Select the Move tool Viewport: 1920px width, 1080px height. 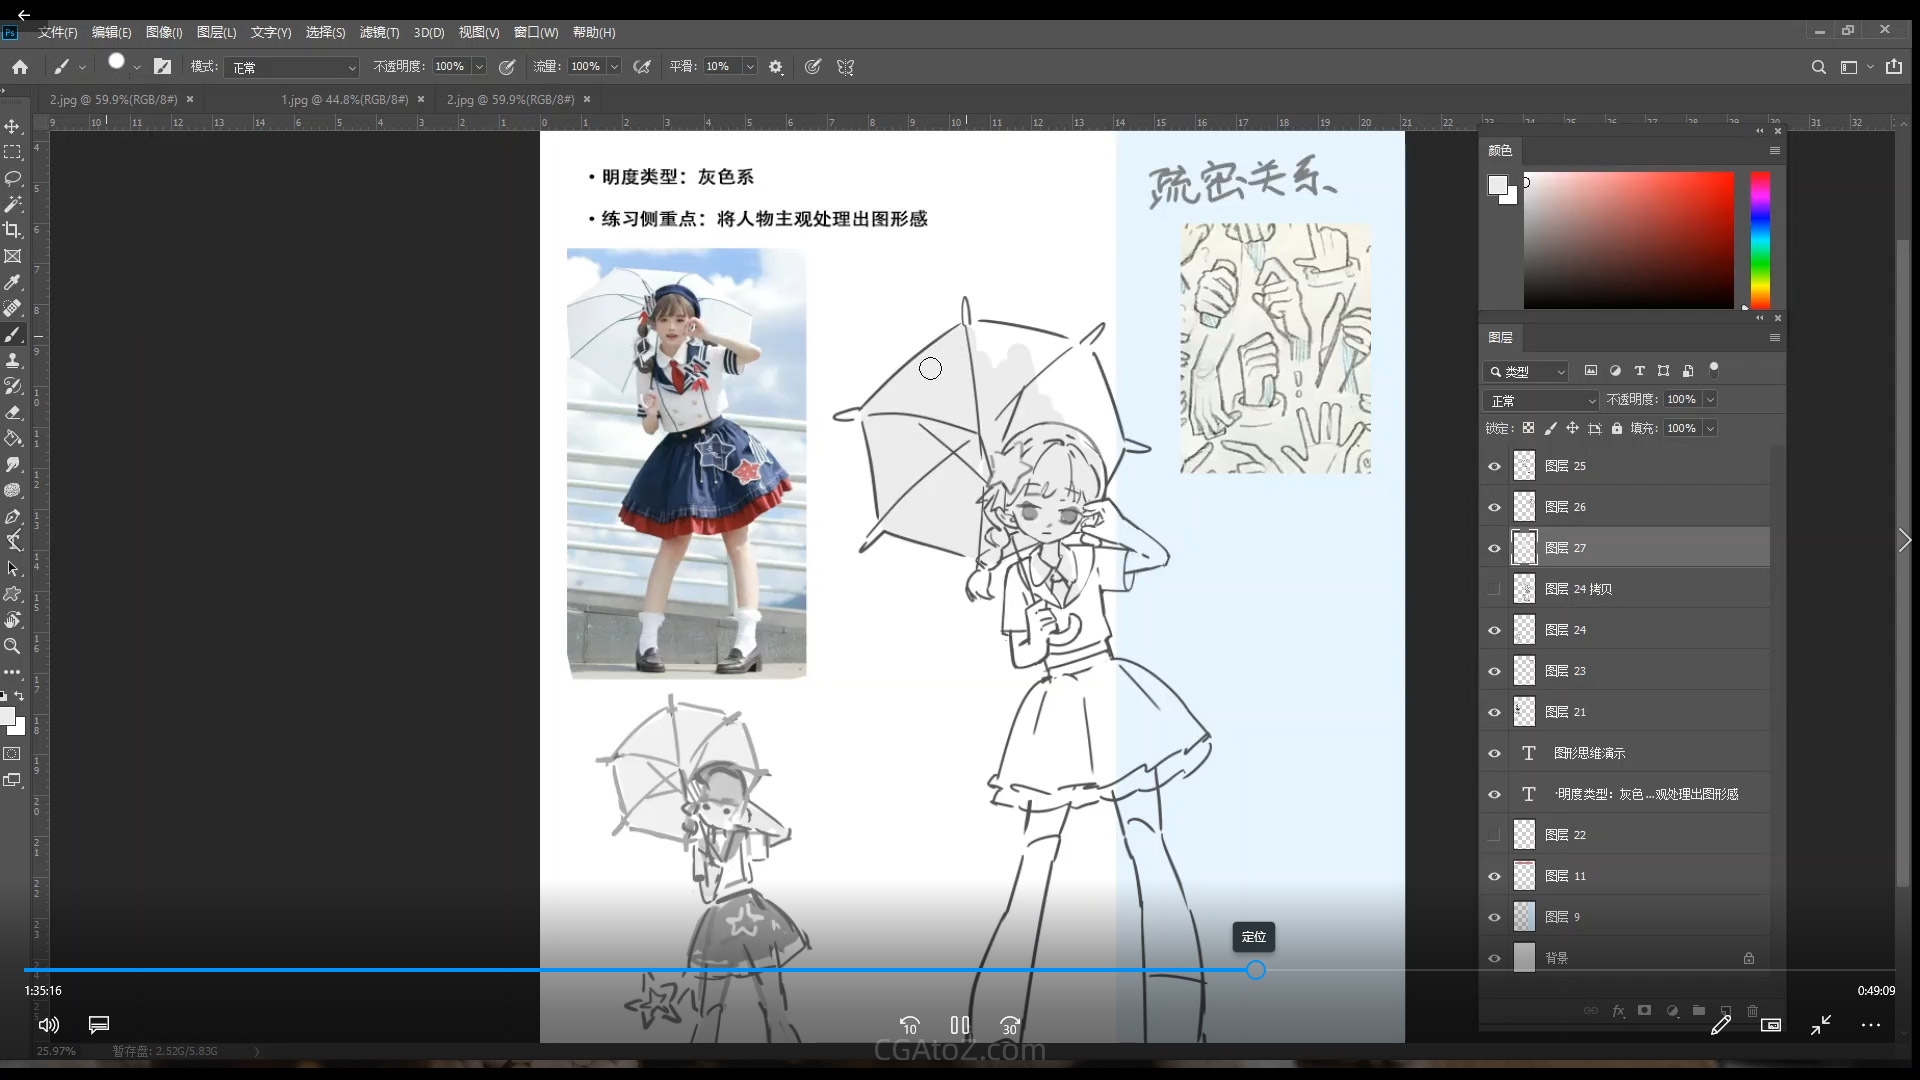(13, 127)
